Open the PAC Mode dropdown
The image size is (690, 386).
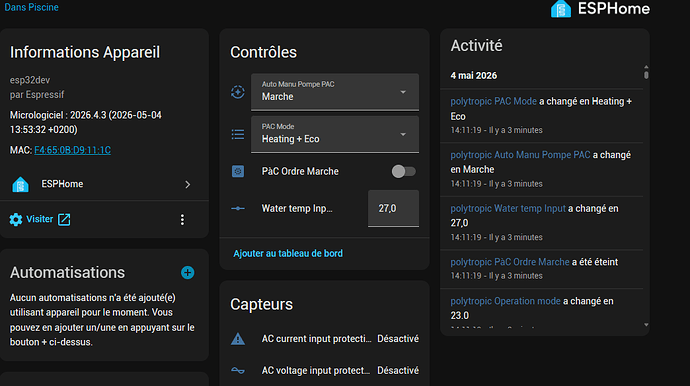335,134
